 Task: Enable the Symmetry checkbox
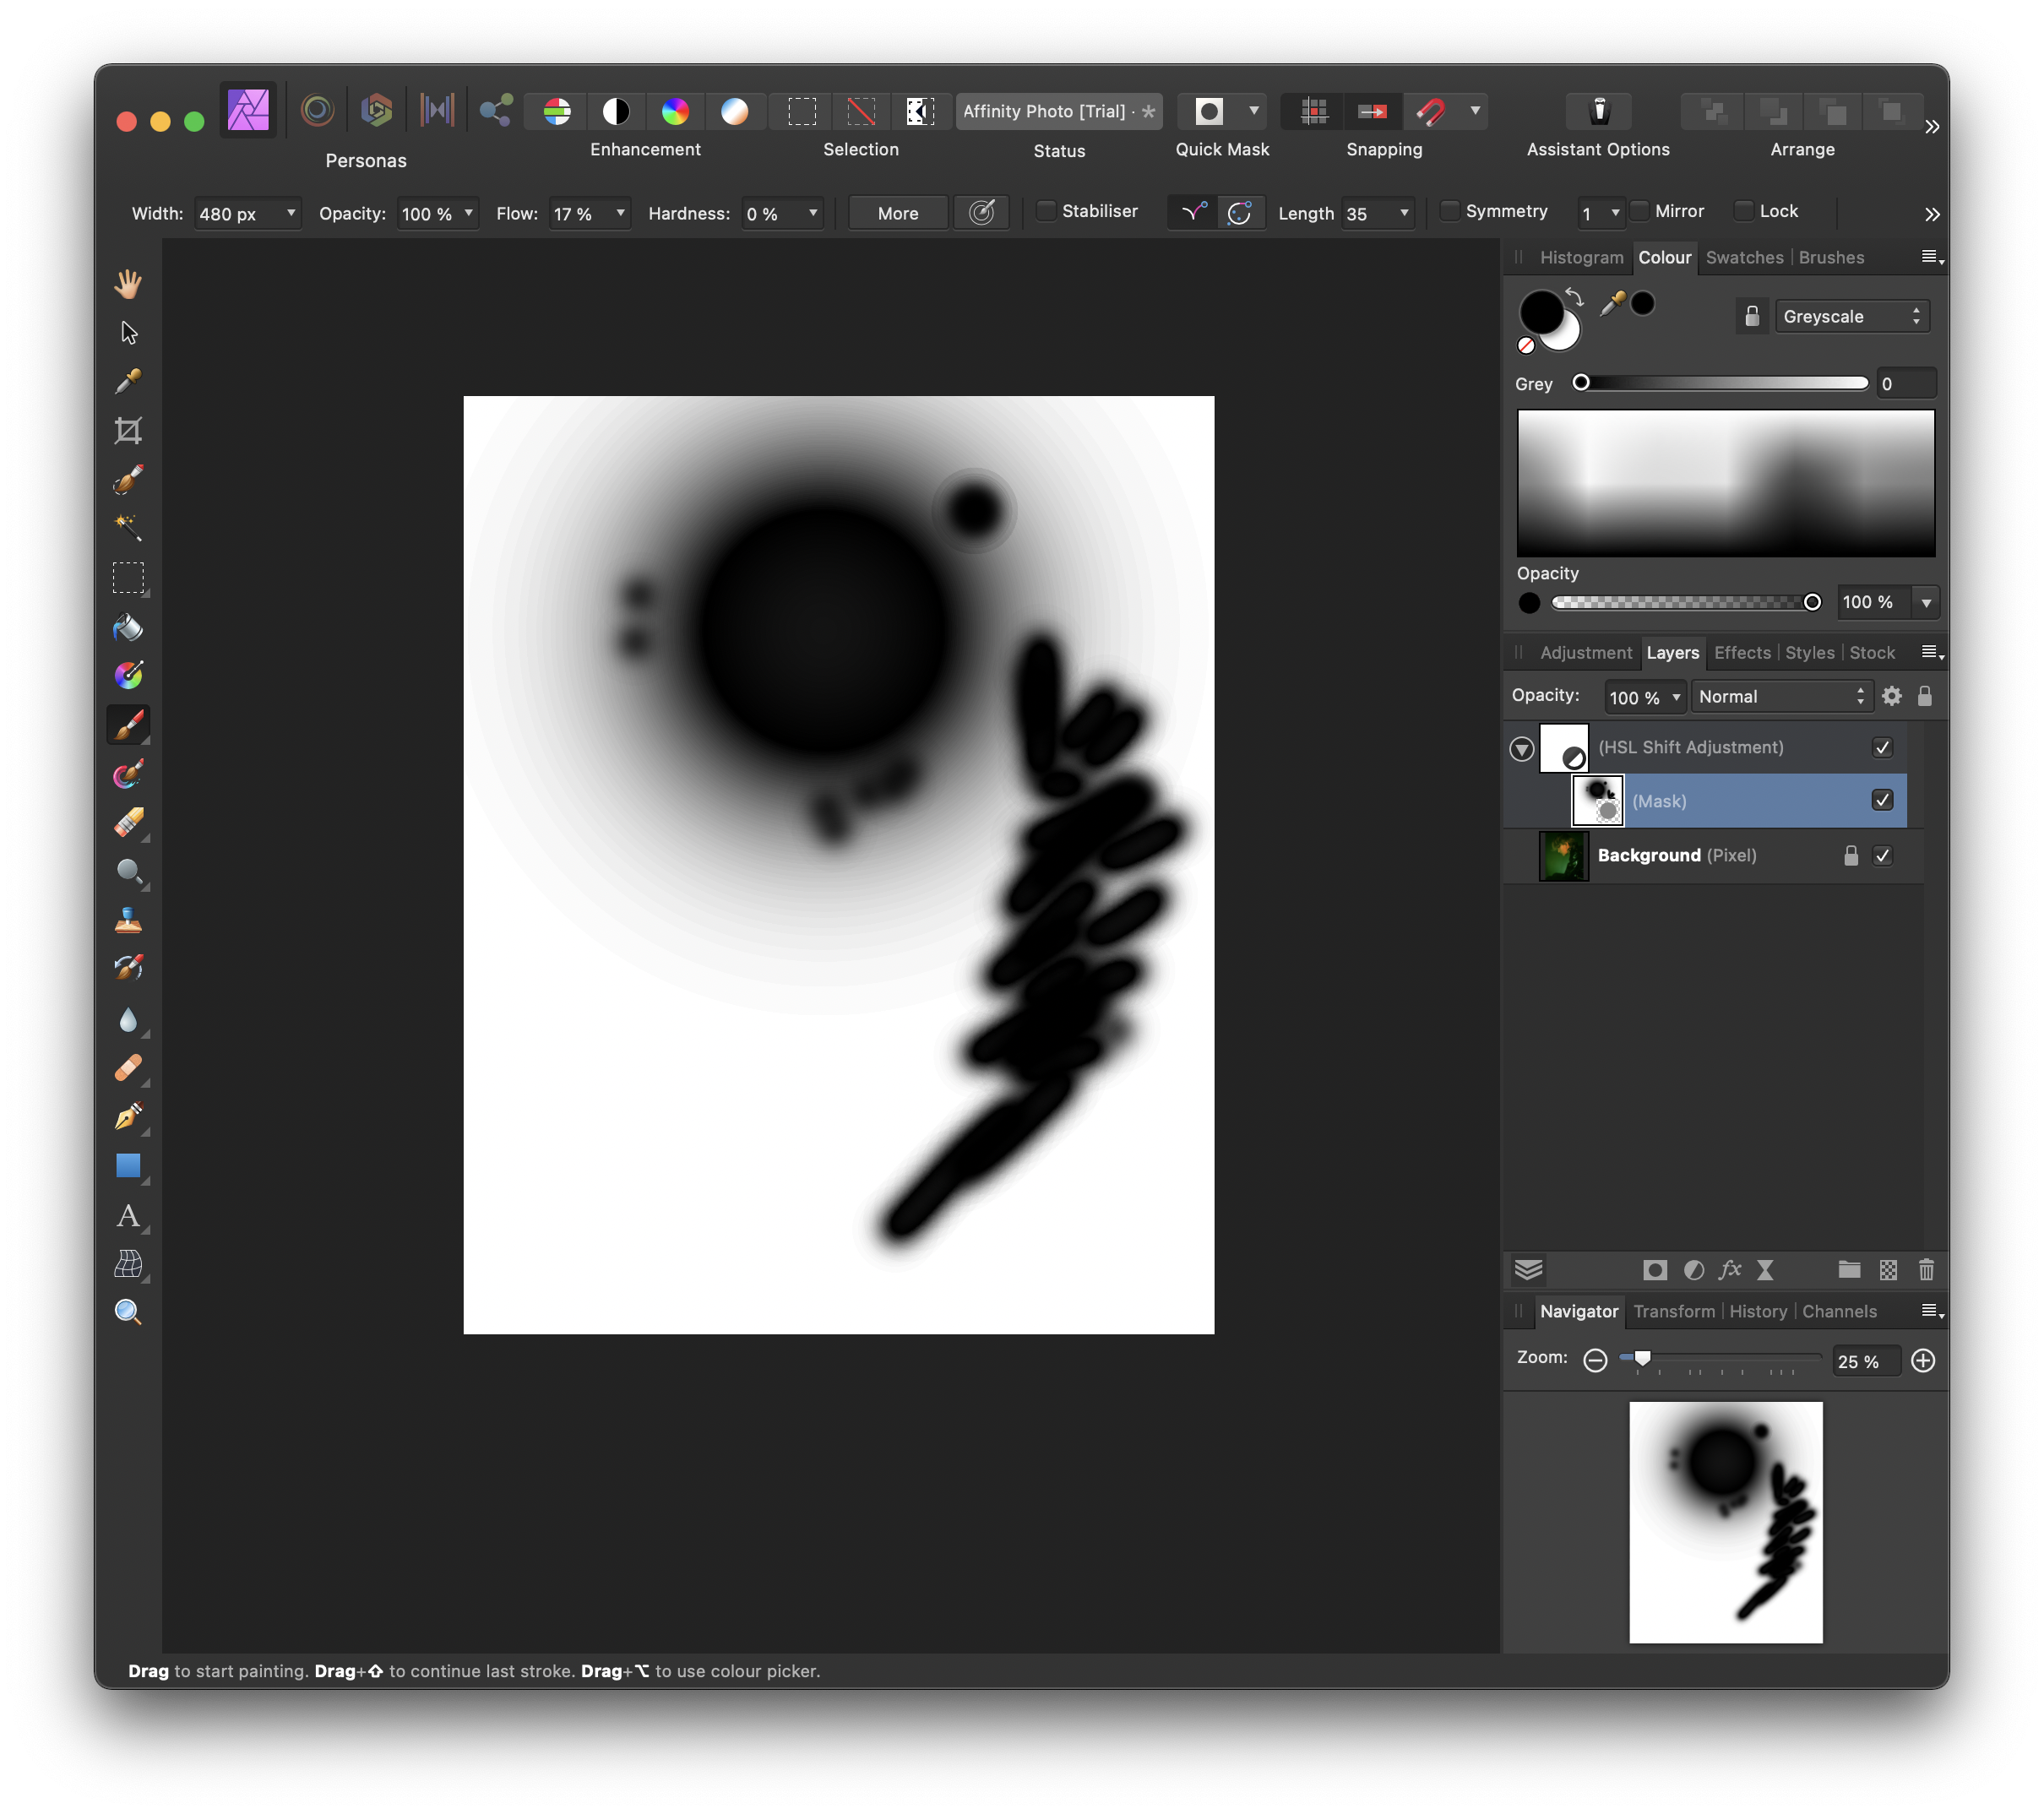[x=1449, y=211]
